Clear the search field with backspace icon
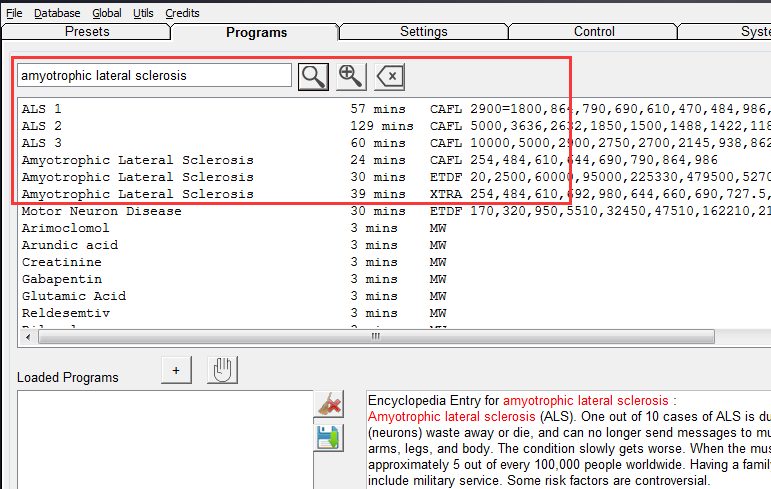The width and height of the screenshot is (771, 489). pyautogui.click(x=389, y=76)
